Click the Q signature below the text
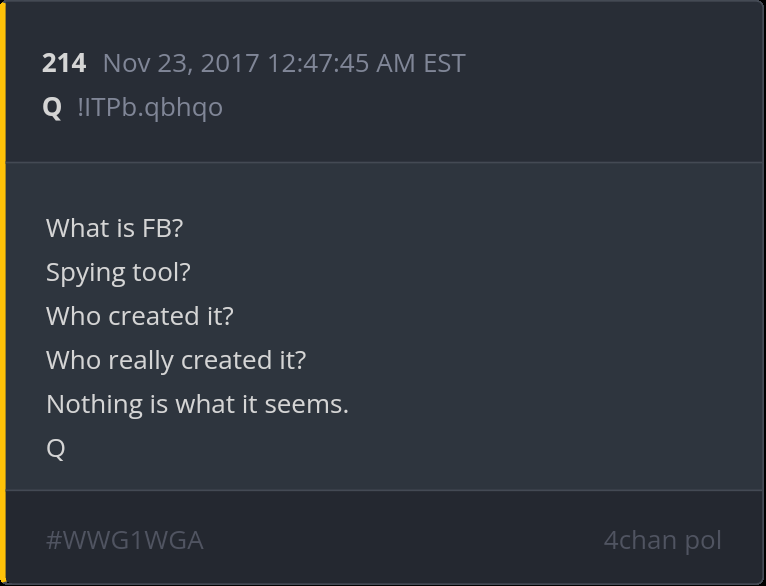Screen dimensions: 766x586 tap(55, 448)
